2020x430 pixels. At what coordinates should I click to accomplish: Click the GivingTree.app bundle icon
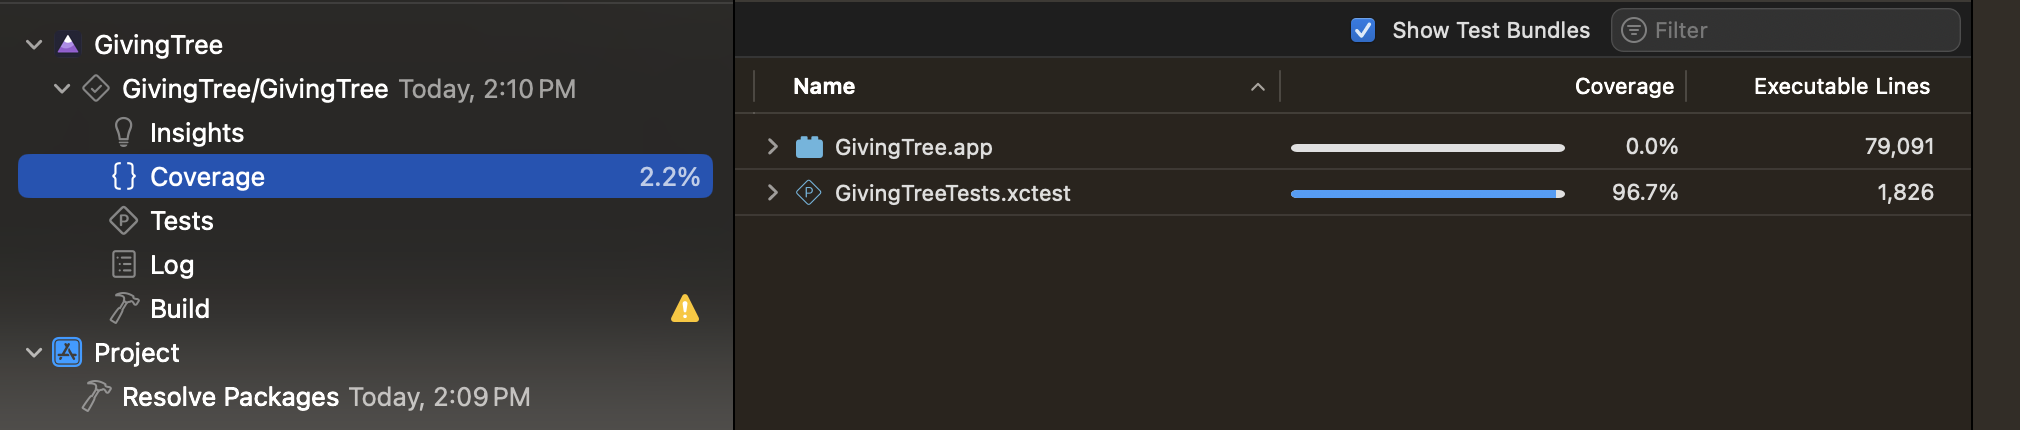[809, 147]
